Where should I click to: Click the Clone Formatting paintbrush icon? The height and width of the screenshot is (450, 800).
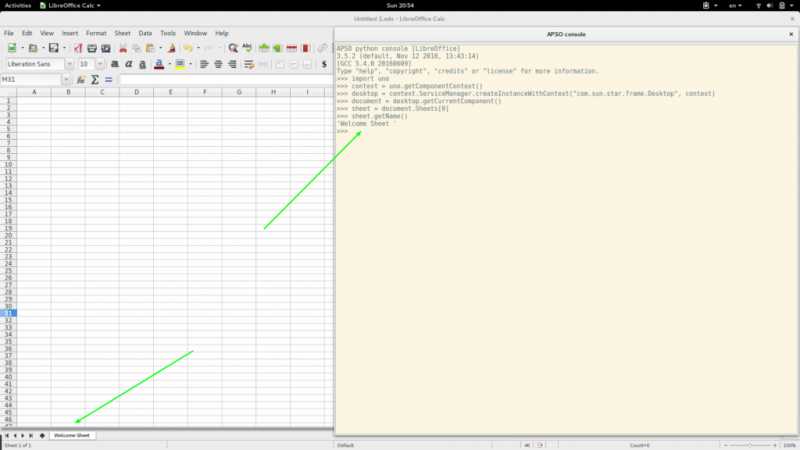172,48
